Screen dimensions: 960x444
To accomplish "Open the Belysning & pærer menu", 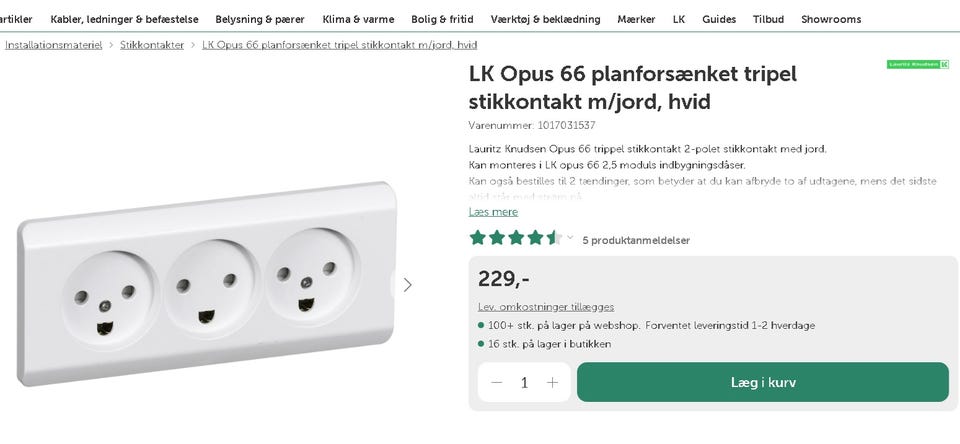I will [x=260, y=19].
